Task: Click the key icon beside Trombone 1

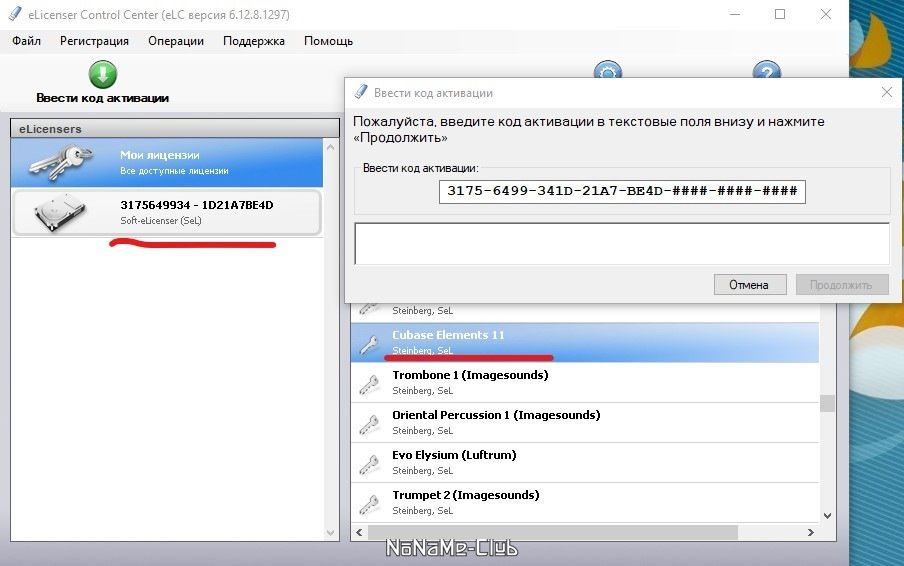Action: pyautogui.click(x=369, y=384)
